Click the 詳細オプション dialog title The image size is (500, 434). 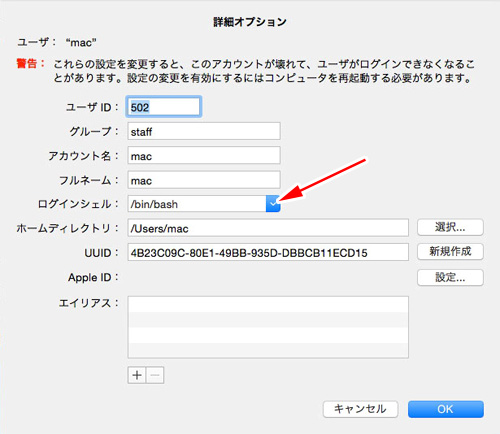coord(250,22)
